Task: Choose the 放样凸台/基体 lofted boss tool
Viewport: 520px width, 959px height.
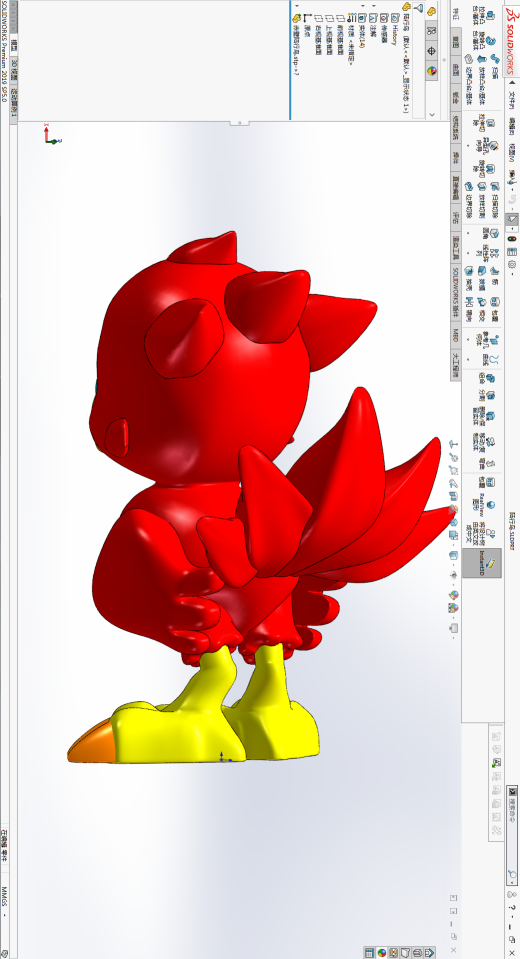Action: (x=482, y=80)
